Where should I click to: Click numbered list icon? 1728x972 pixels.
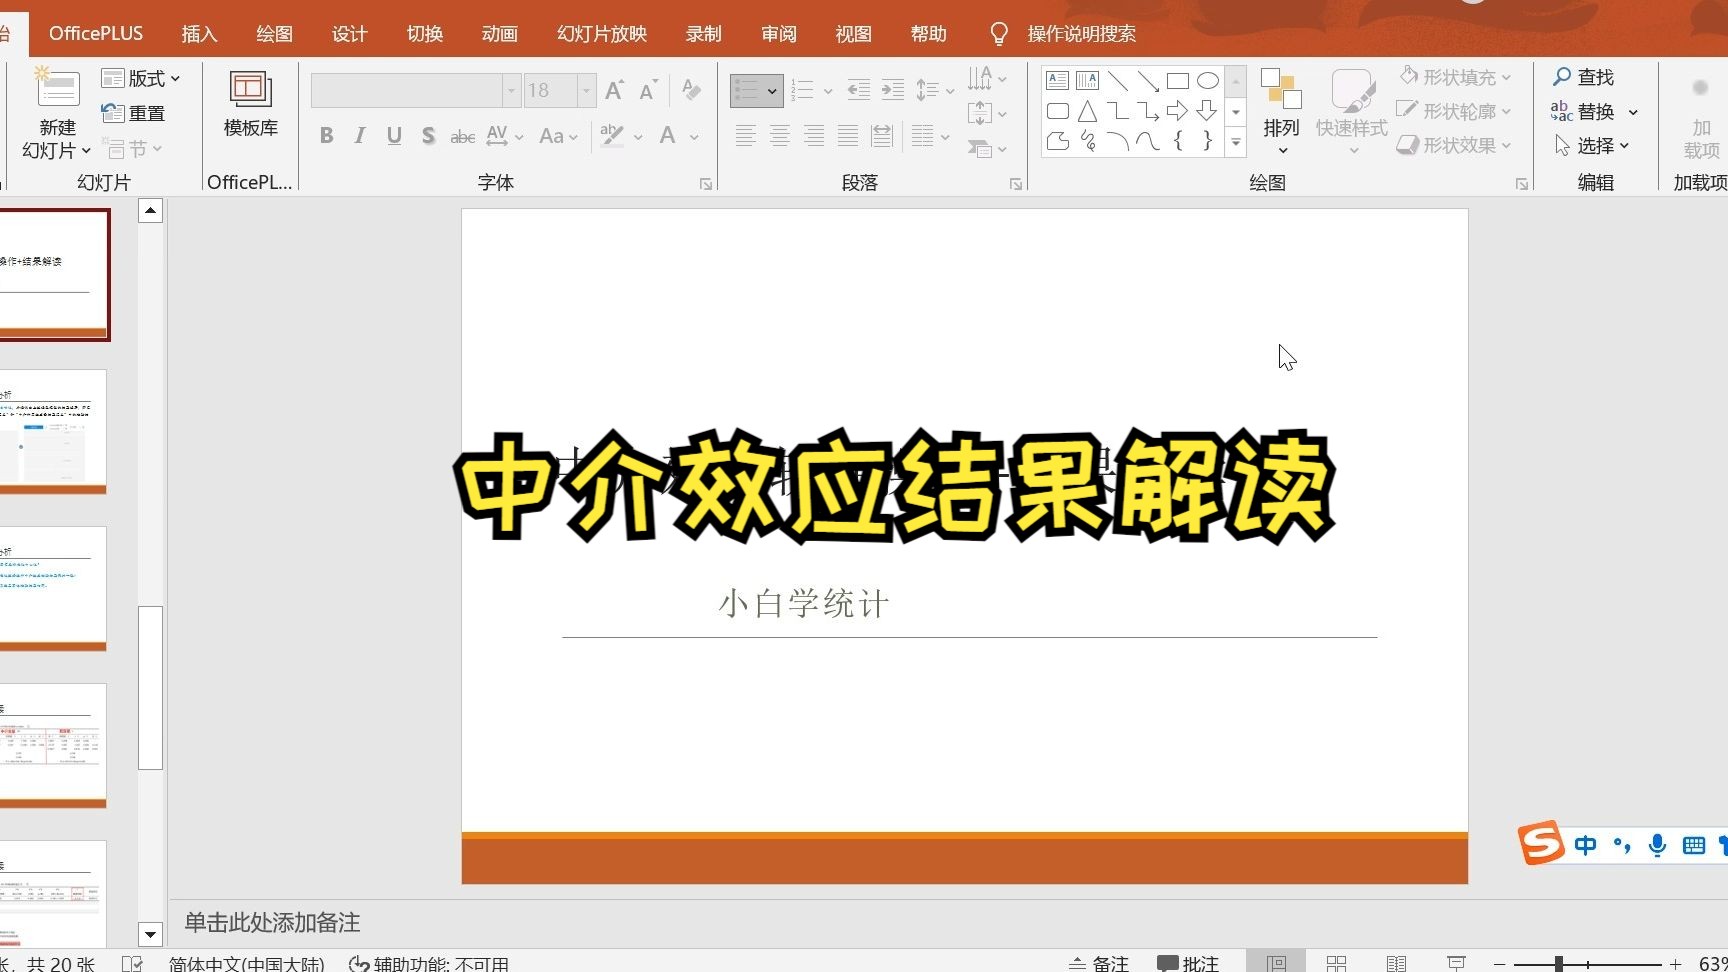point(802,91)
